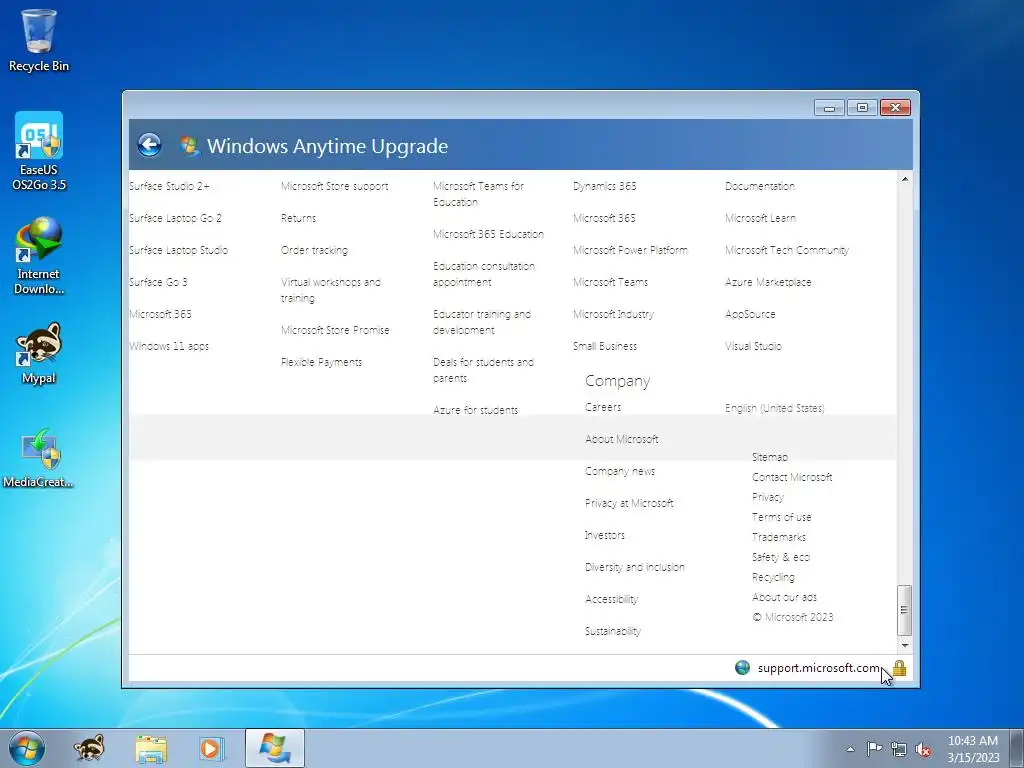Viewport: 1024px width, 768px height.
Task: Open Education consultation appointment link
Action: click(483, 274)
